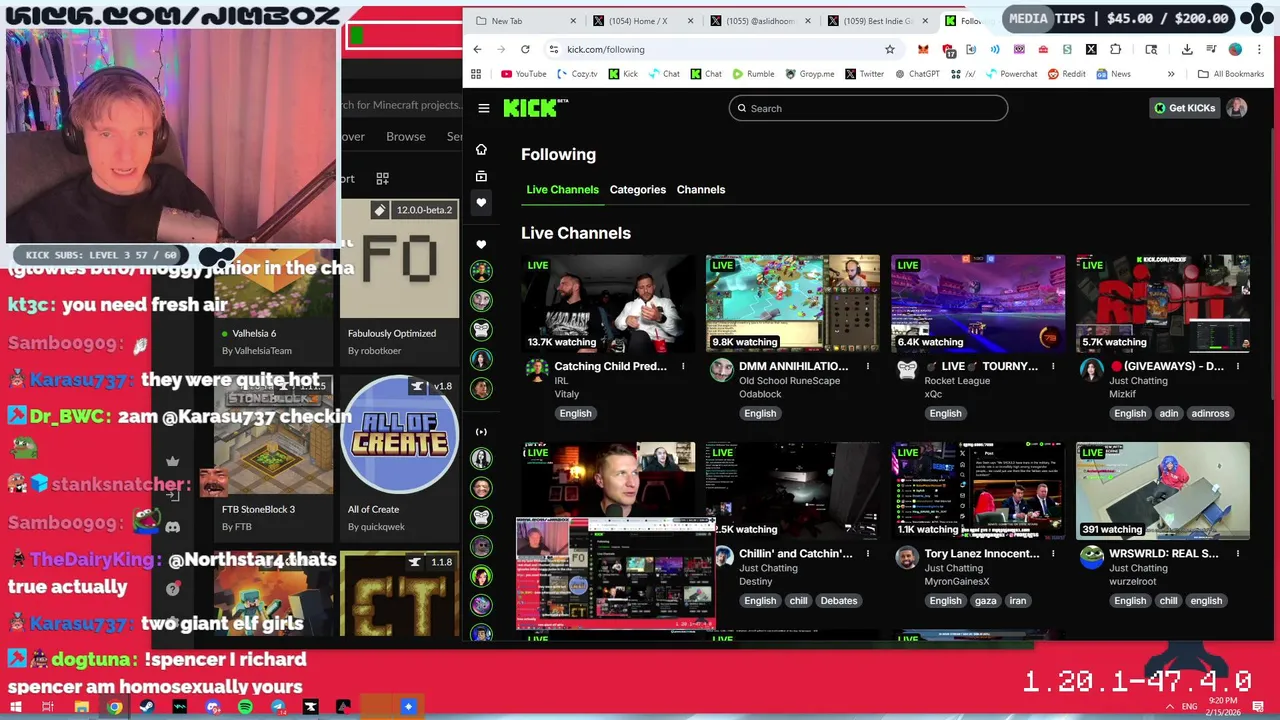Switch to the Categories tab
This screenshot has width=1280, height=720.
638,189
